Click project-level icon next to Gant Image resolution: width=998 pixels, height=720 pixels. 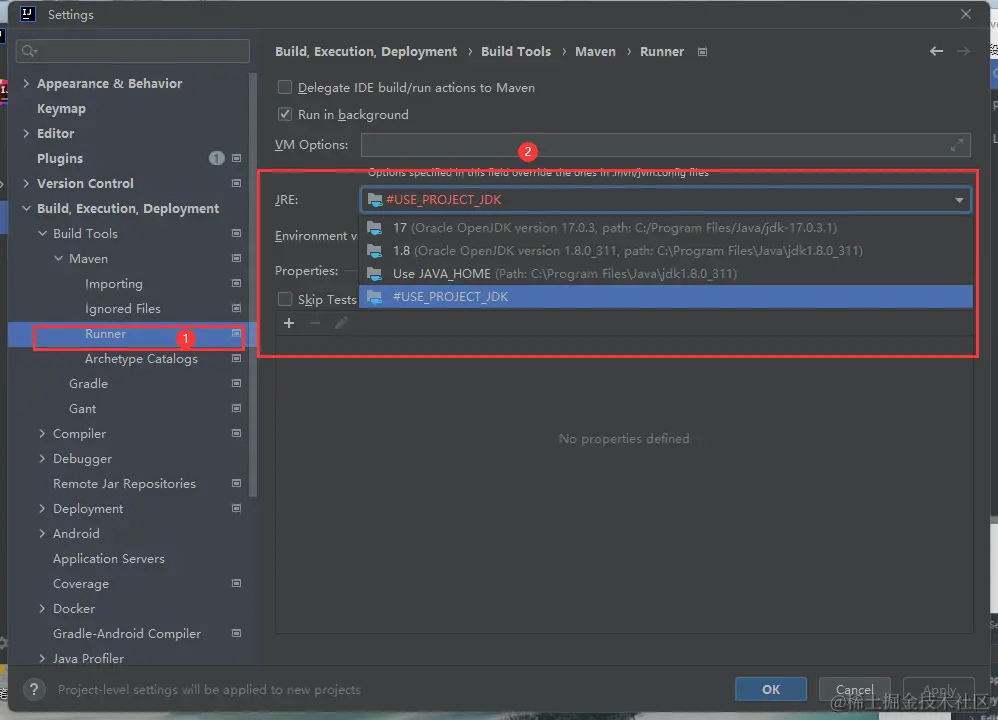click(x=236, y=408)
